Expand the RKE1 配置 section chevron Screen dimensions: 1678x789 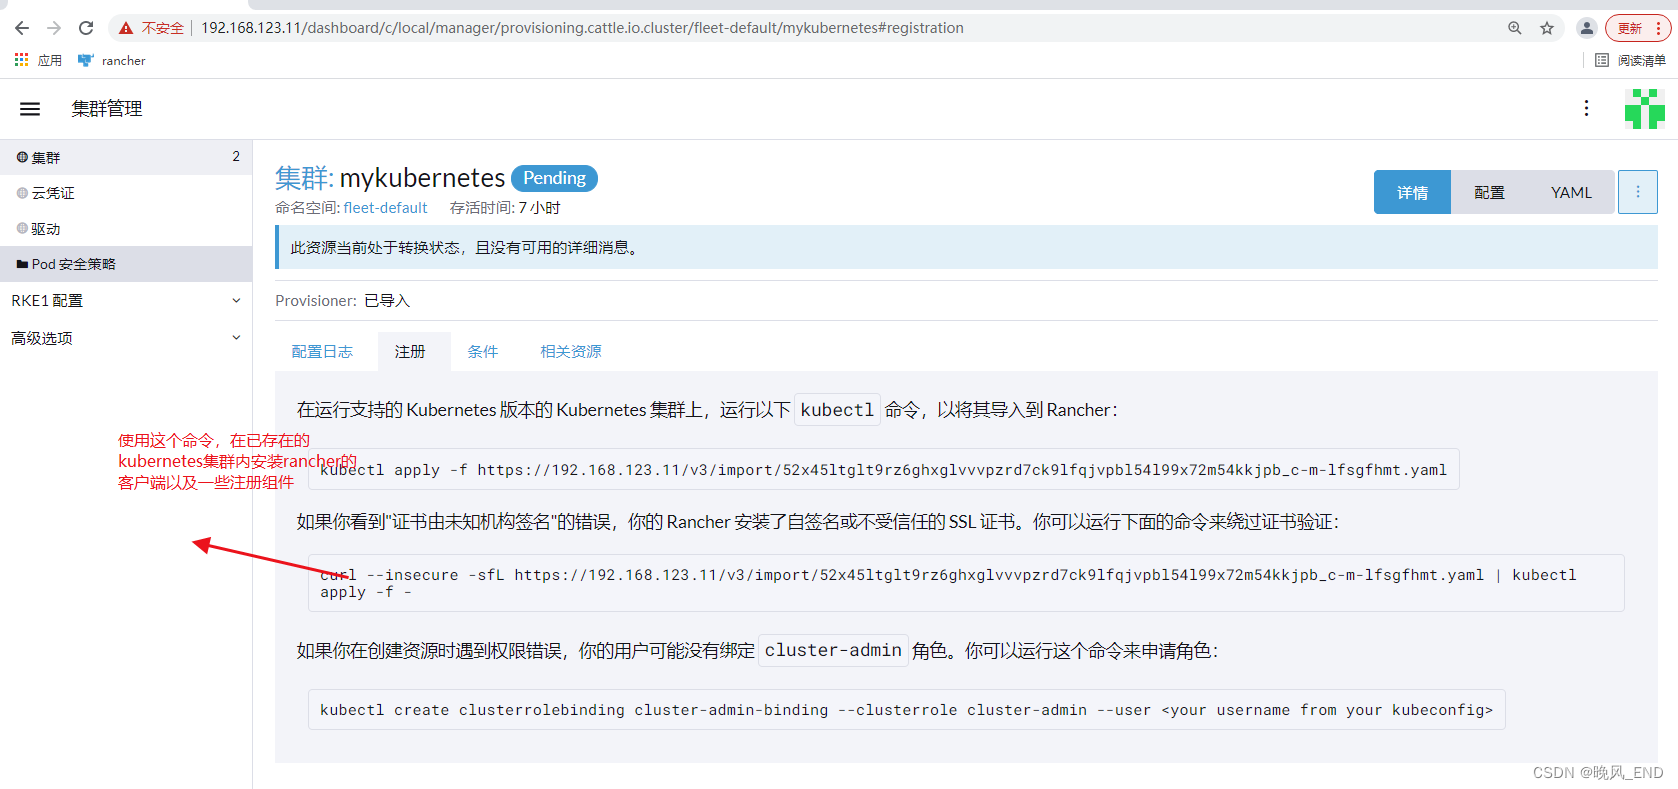(x=236, y=301)
